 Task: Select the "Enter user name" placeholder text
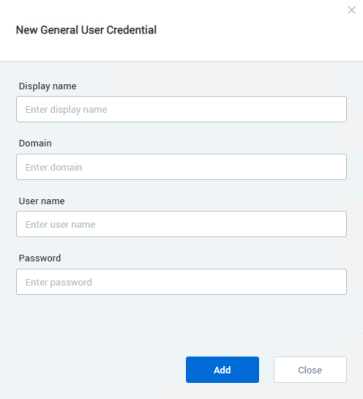click(60, 224)
